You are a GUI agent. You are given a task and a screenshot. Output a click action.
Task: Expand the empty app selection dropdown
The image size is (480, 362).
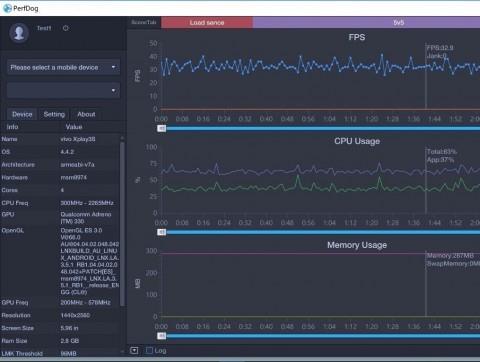coord(63,90)
